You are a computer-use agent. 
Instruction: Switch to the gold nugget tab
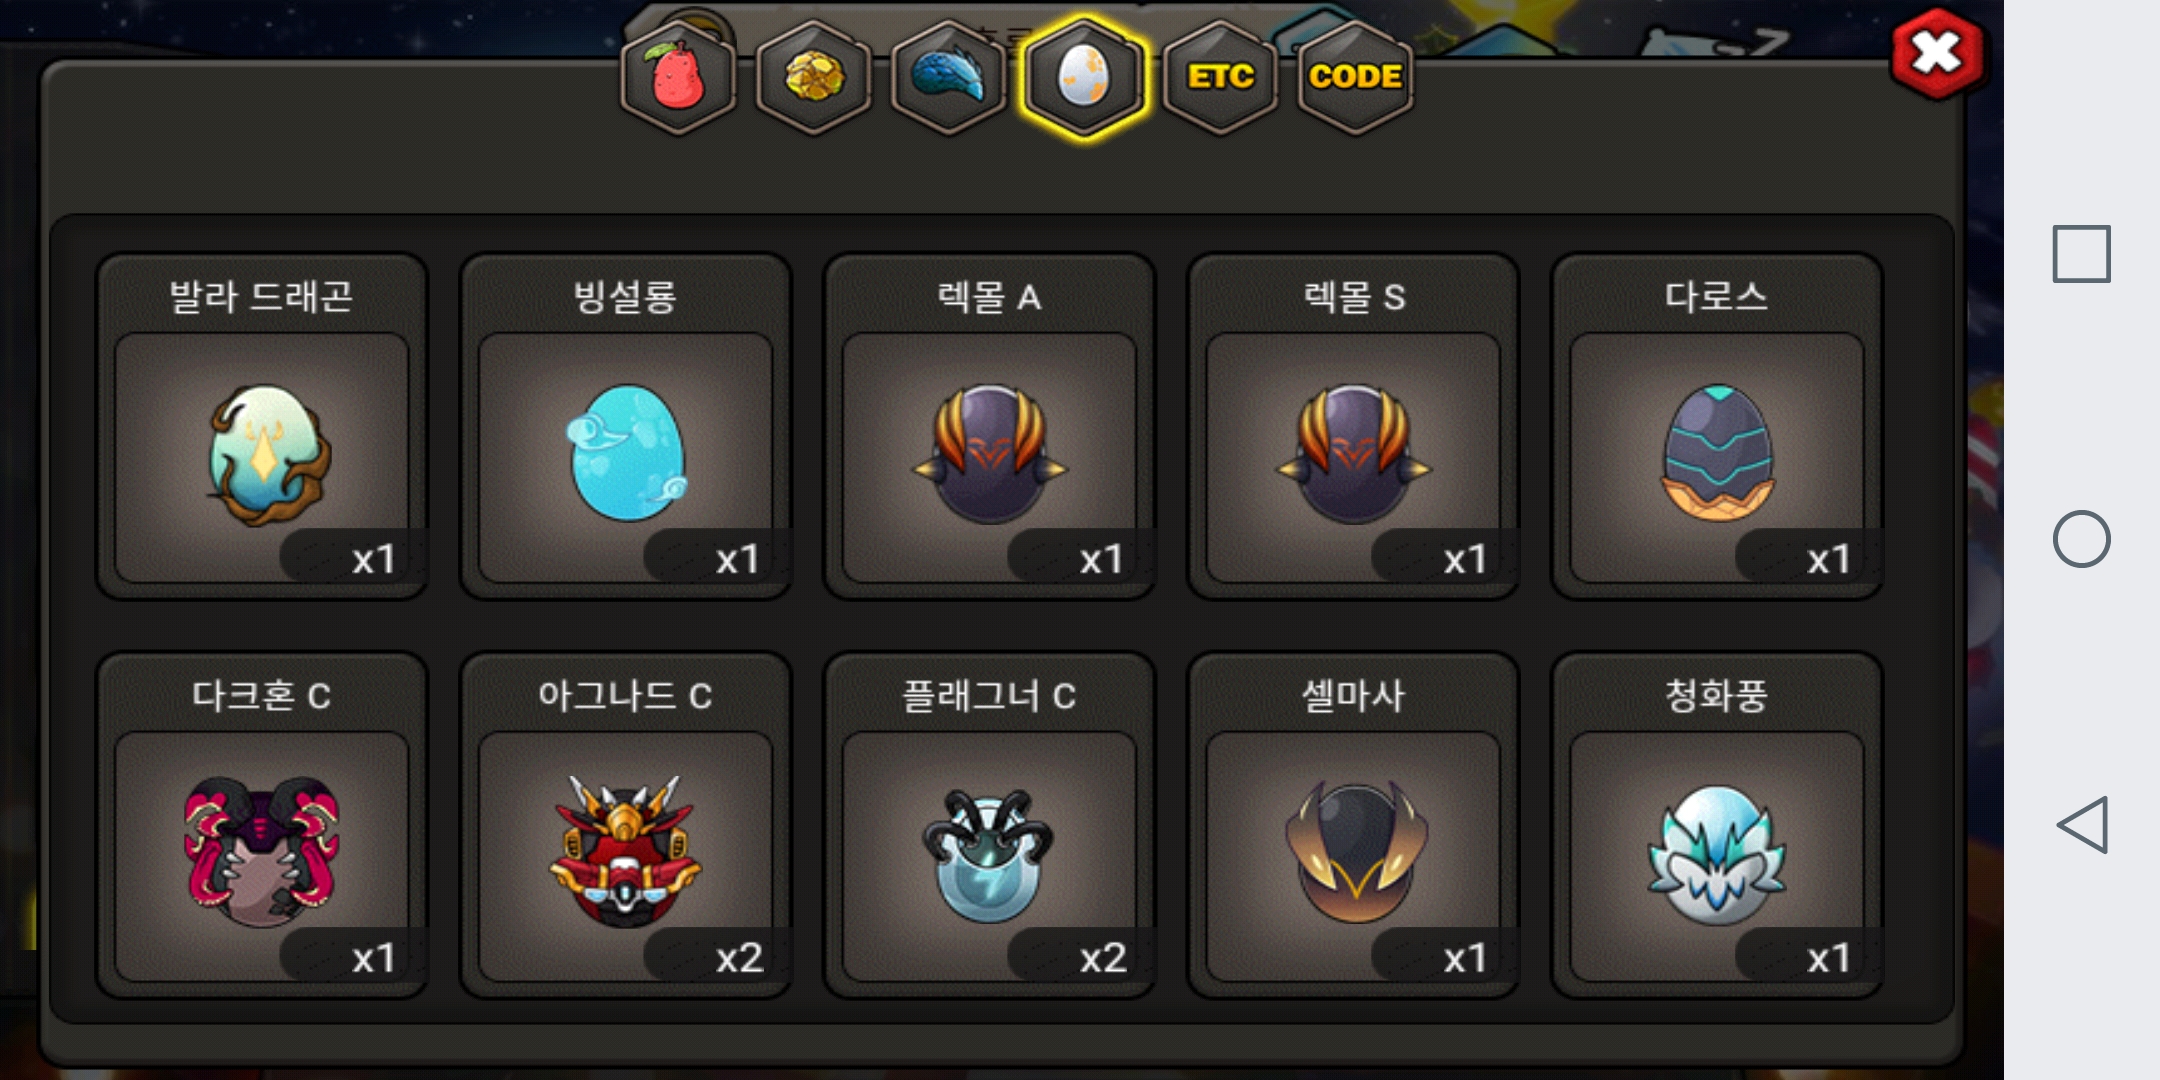pyautogui.click(x=814, y=77)
